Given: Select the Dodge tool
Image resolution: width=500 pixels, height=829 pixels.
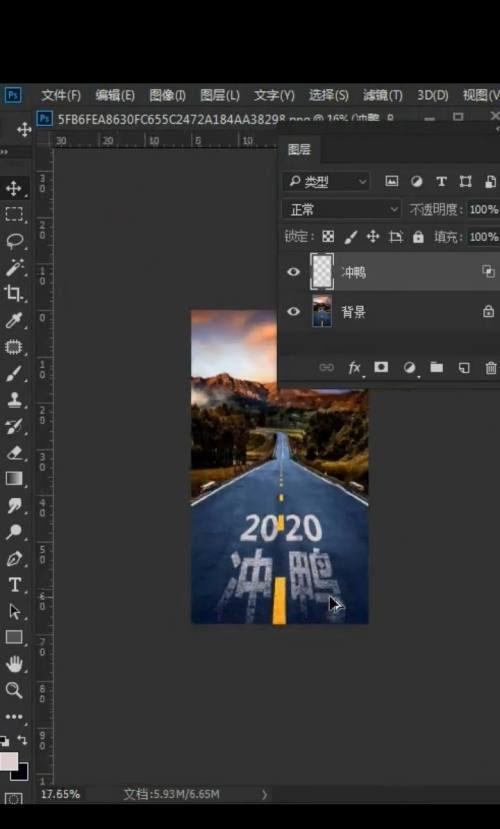Looking at the screenshot, I should [14, 531].
